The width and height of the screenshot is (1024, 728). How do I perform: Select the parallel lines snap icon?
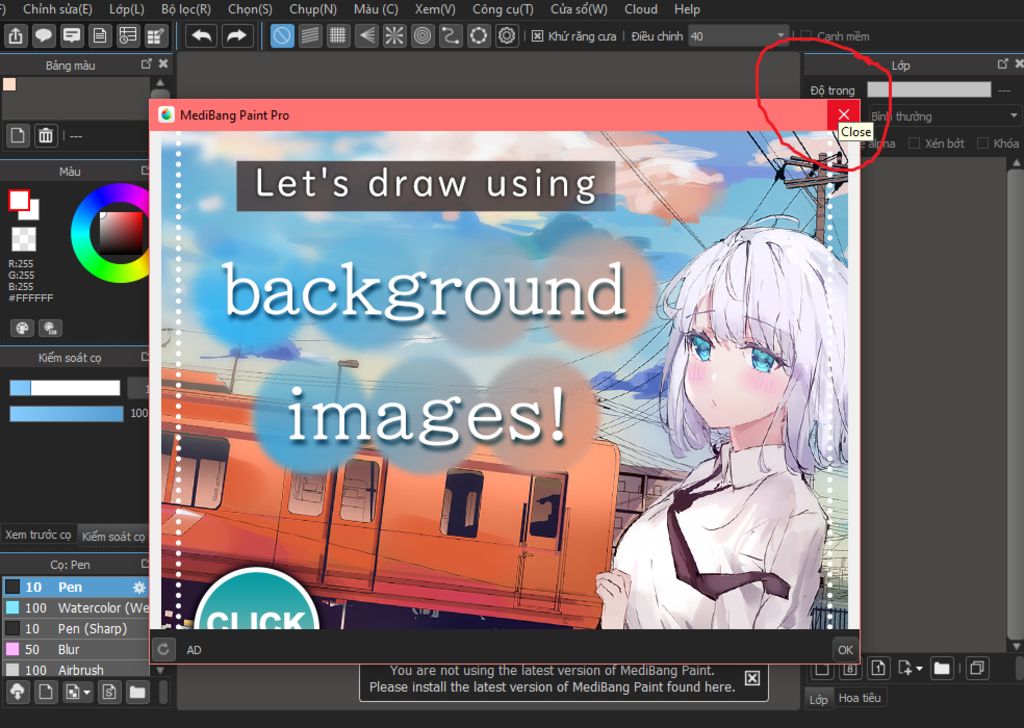point(310,36)
